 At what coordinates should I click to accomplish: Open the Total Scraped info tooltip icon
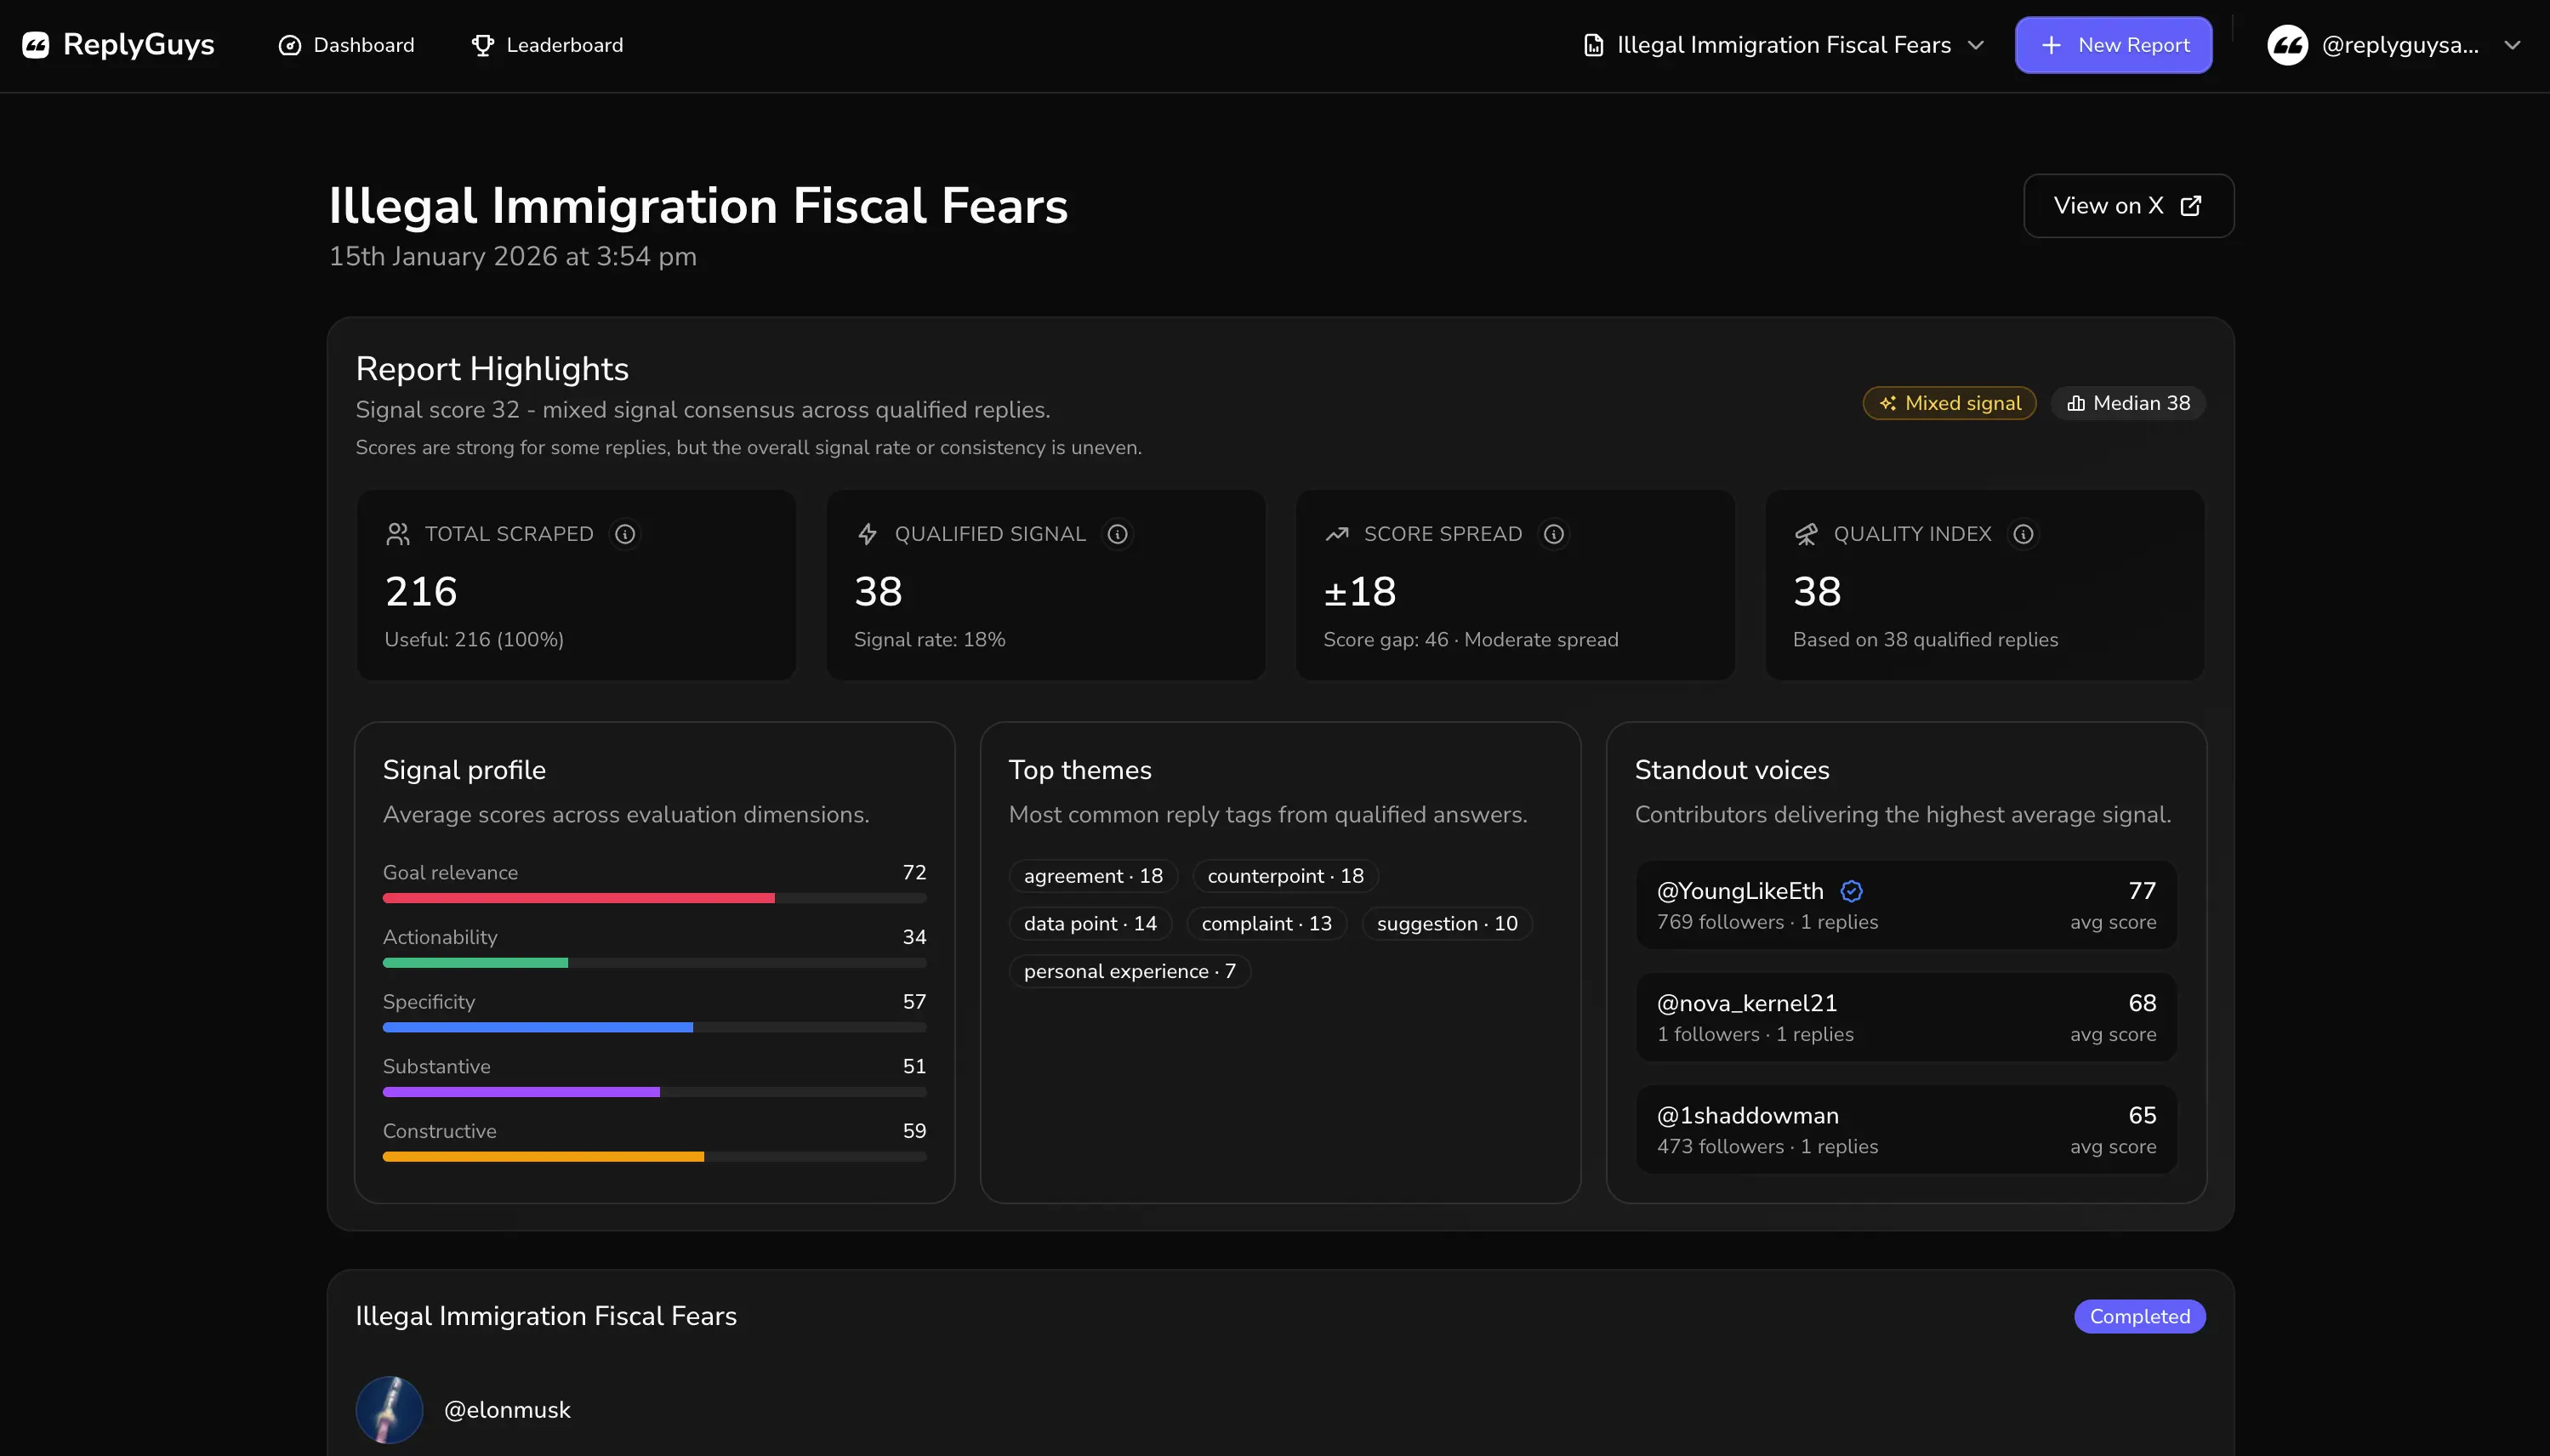624,534
